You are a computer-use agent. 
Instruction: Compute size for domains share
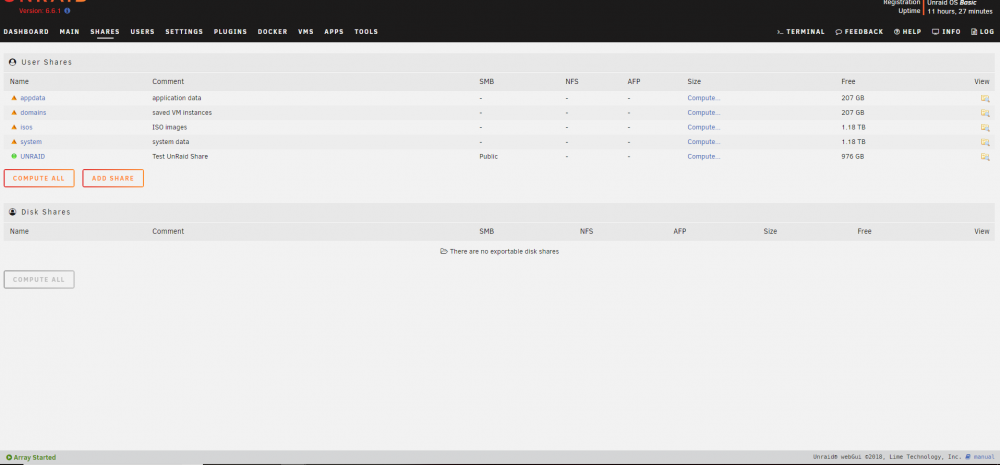(703, 113)
